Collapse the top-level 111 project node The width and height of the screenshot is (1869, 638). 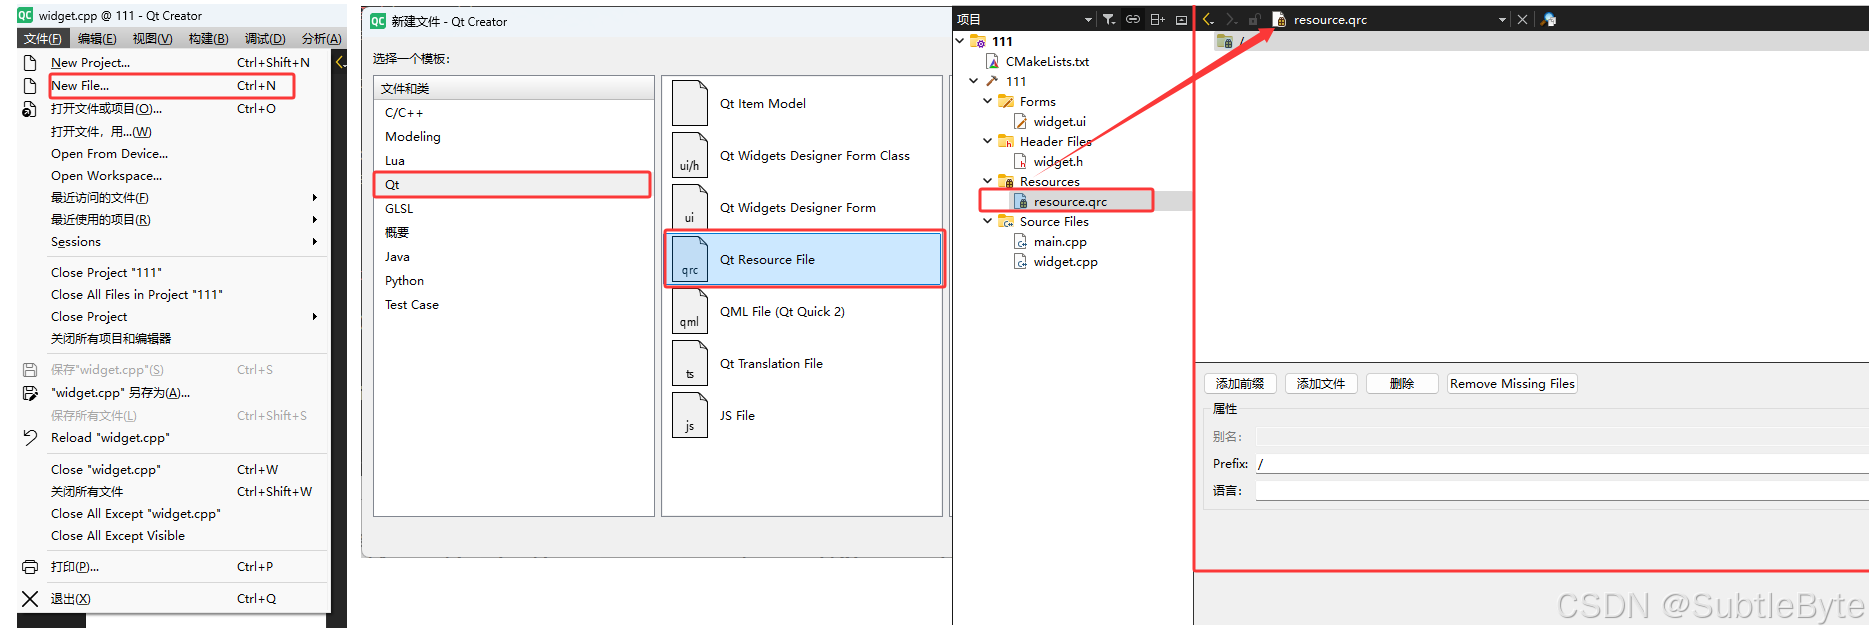(960, 41)
